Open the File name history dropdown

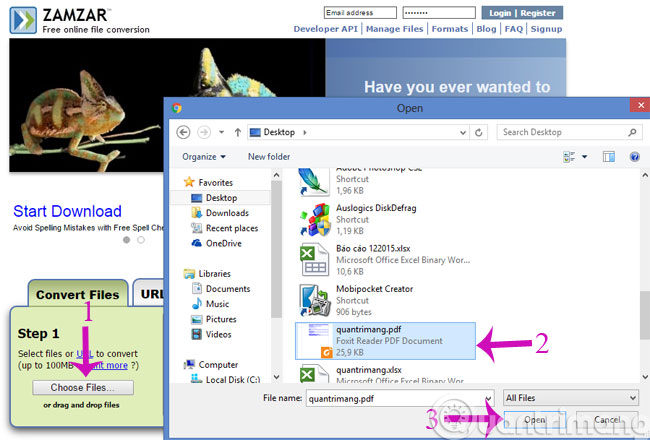(489, 399)
